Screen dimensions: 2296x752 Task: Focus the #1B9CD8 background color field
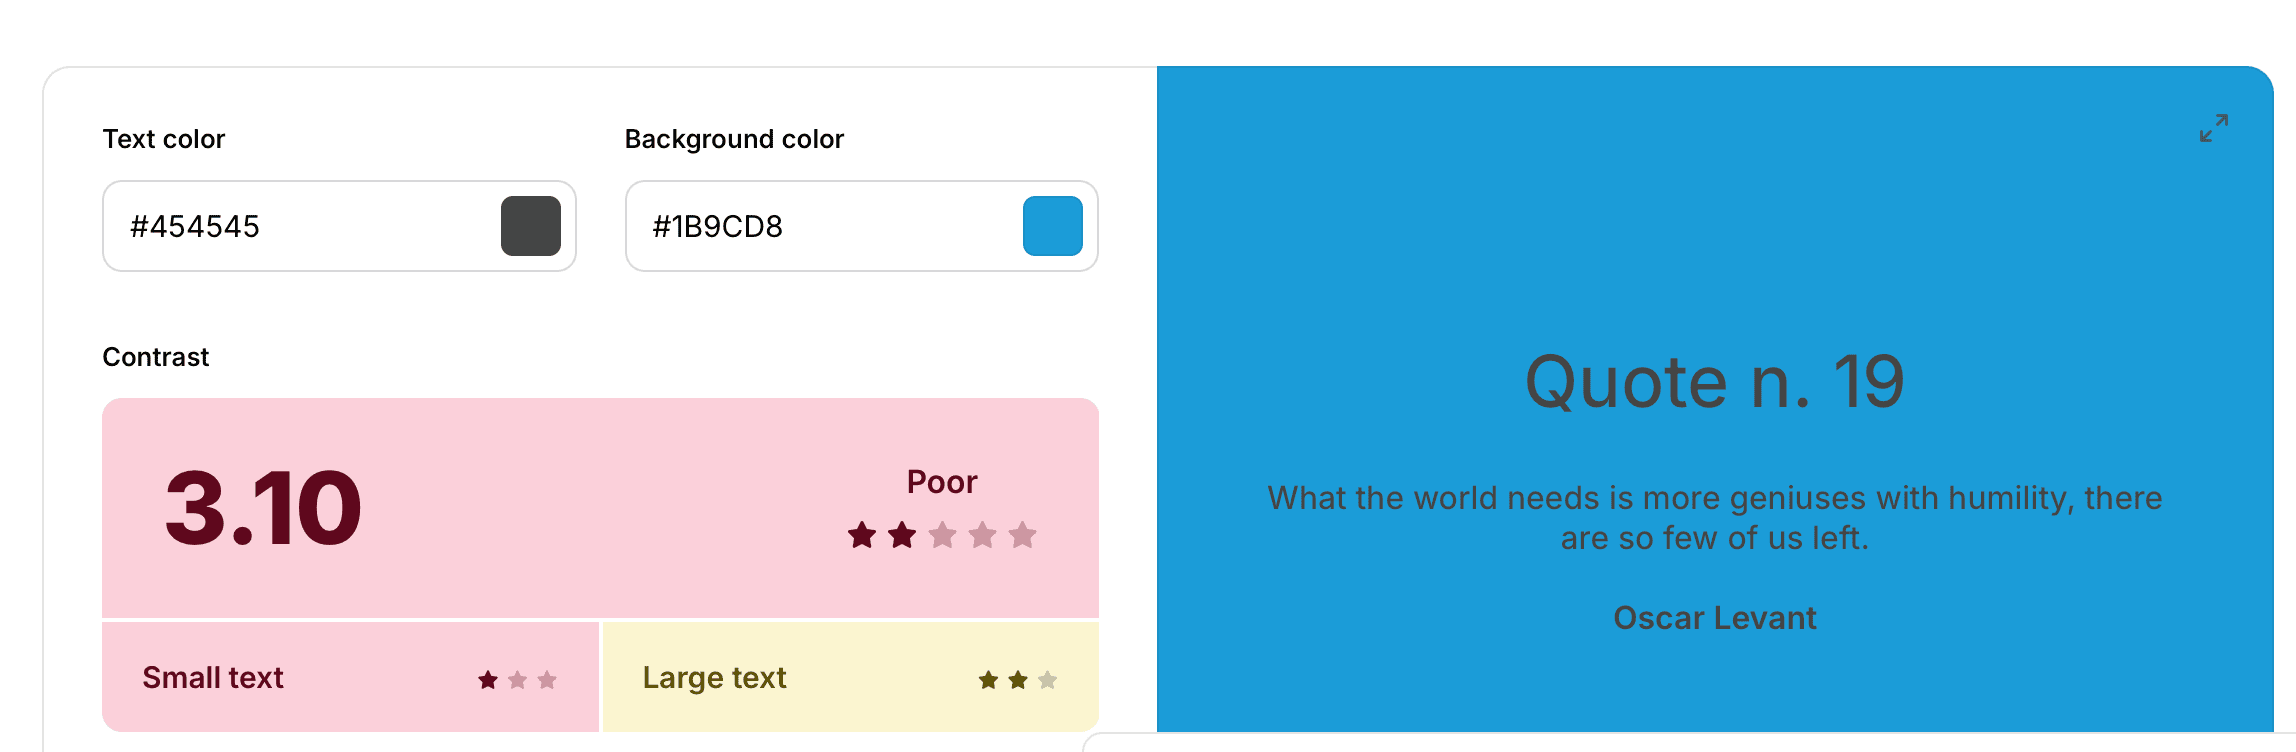click(820, 226)
